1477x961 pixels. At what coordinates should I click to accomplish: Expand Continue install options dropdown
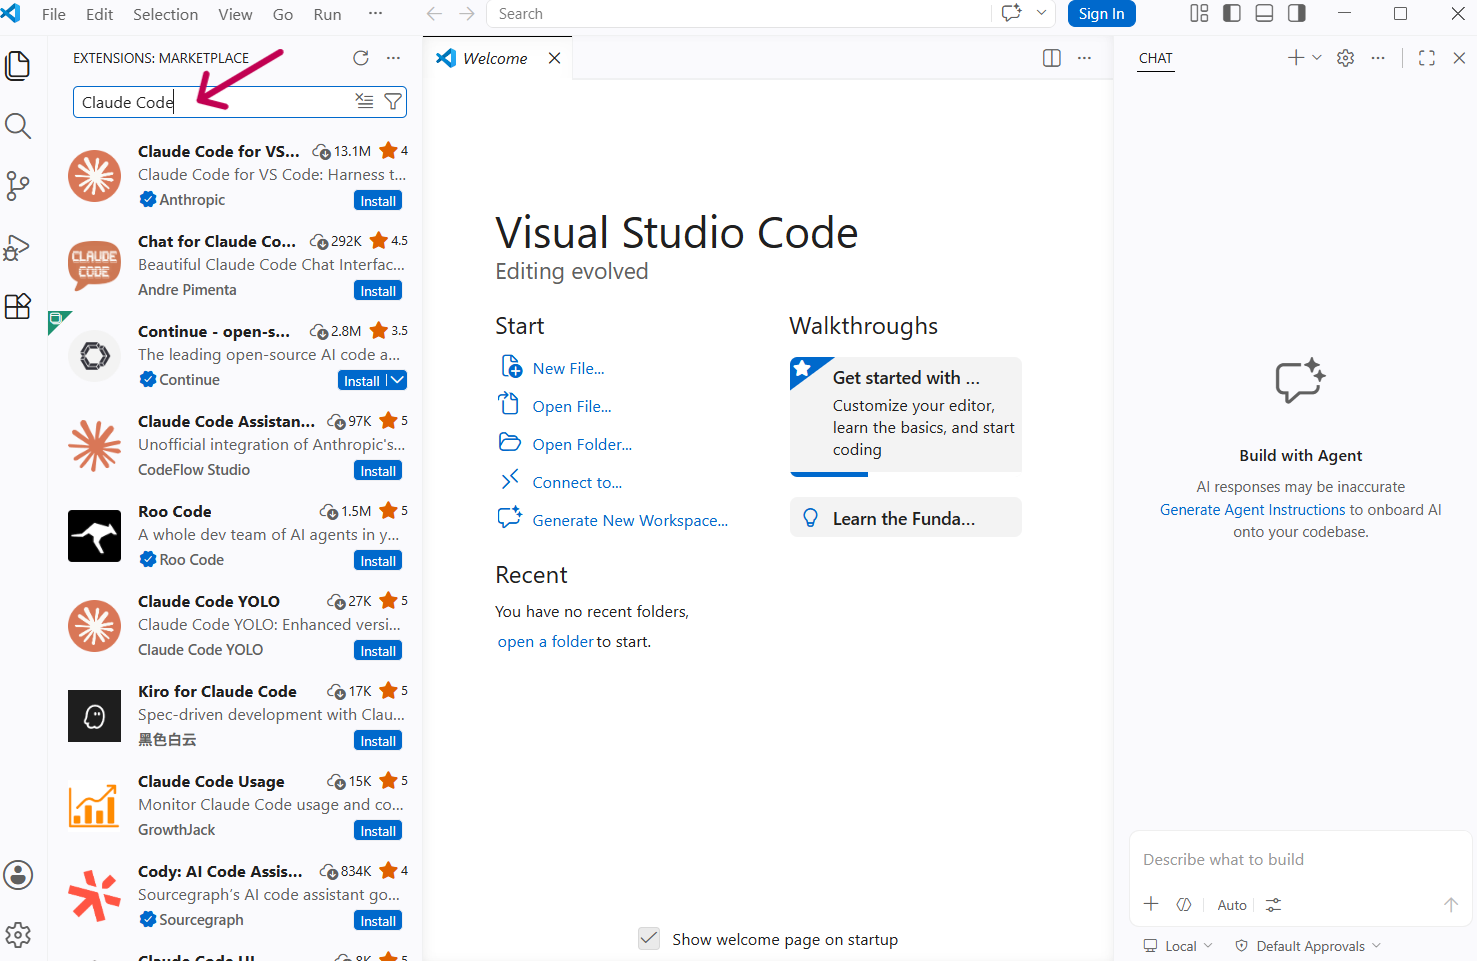(397, 380)
